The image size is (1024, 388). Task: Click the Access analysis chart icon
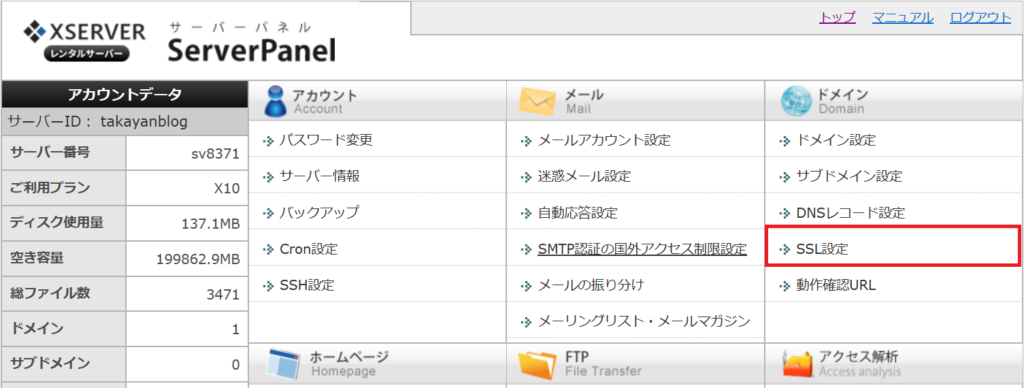point(797,364)
